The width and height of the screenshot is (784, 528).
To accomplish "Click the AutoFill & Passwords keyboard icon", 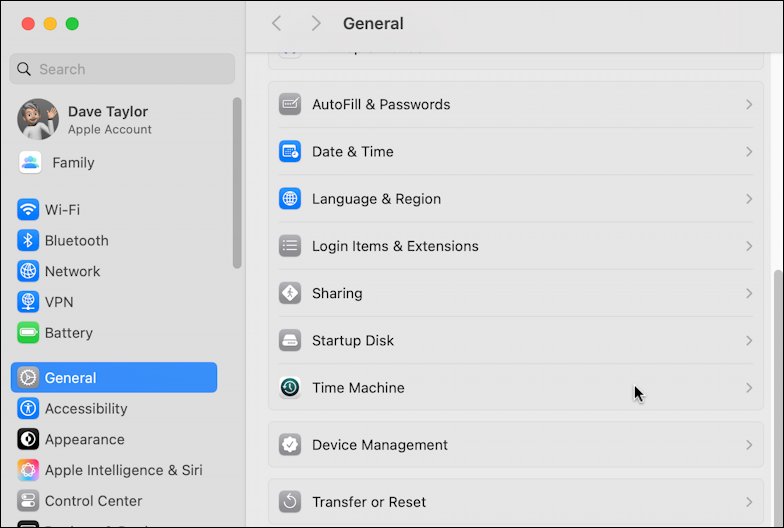I will coord(290,104).
